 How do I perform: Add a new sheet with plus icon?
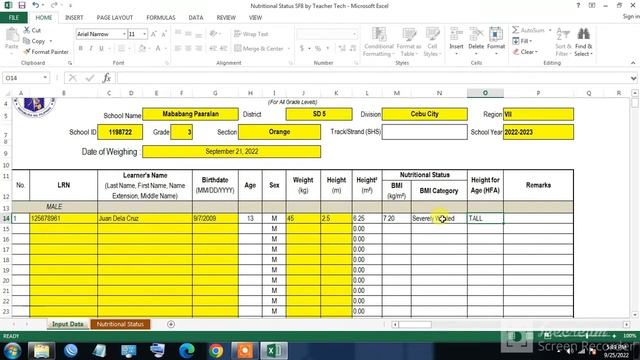pyautogui.click(x=171, y=324)
